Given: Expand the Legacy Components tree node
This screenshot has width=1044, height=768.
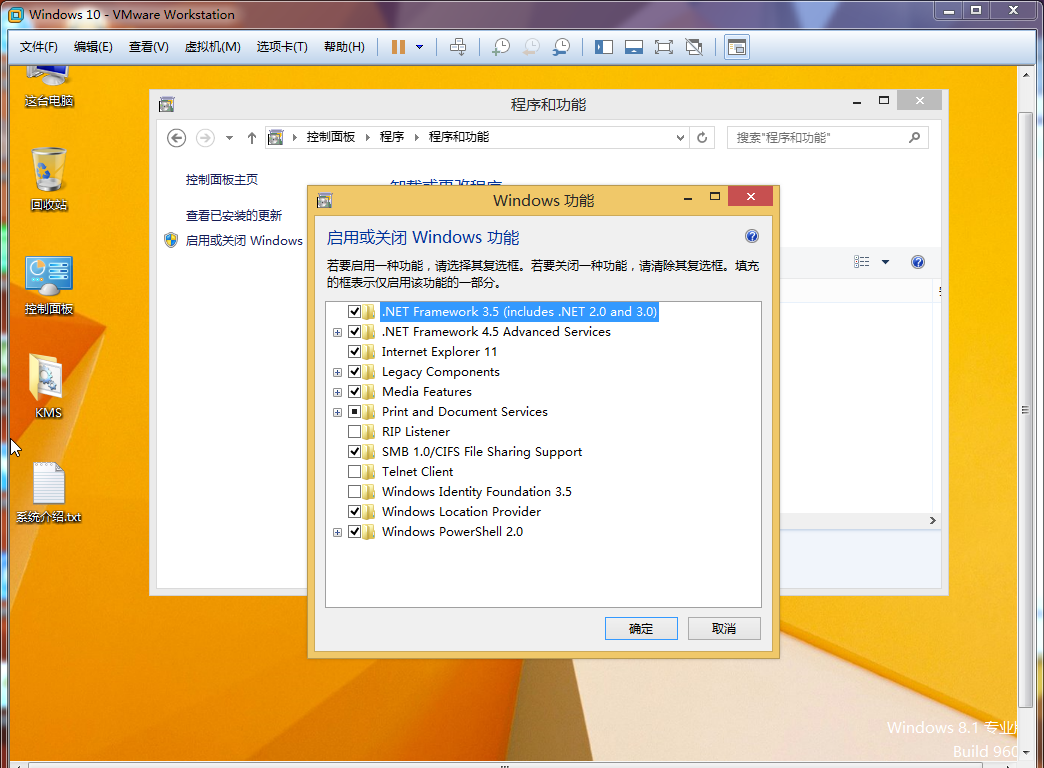Looking at the screenshot, I should (x=338, y=372).
